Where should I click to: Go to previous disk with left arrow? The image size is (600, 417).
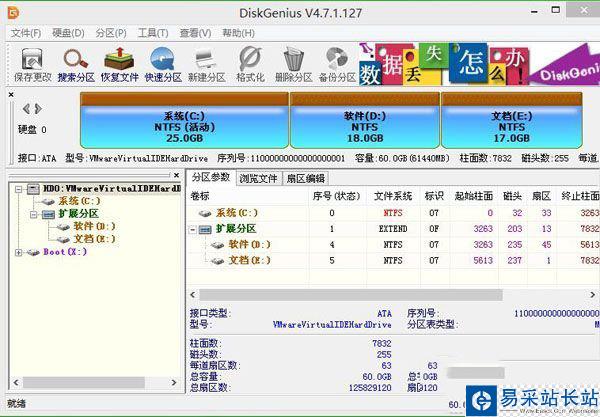(x=26, y=109)
